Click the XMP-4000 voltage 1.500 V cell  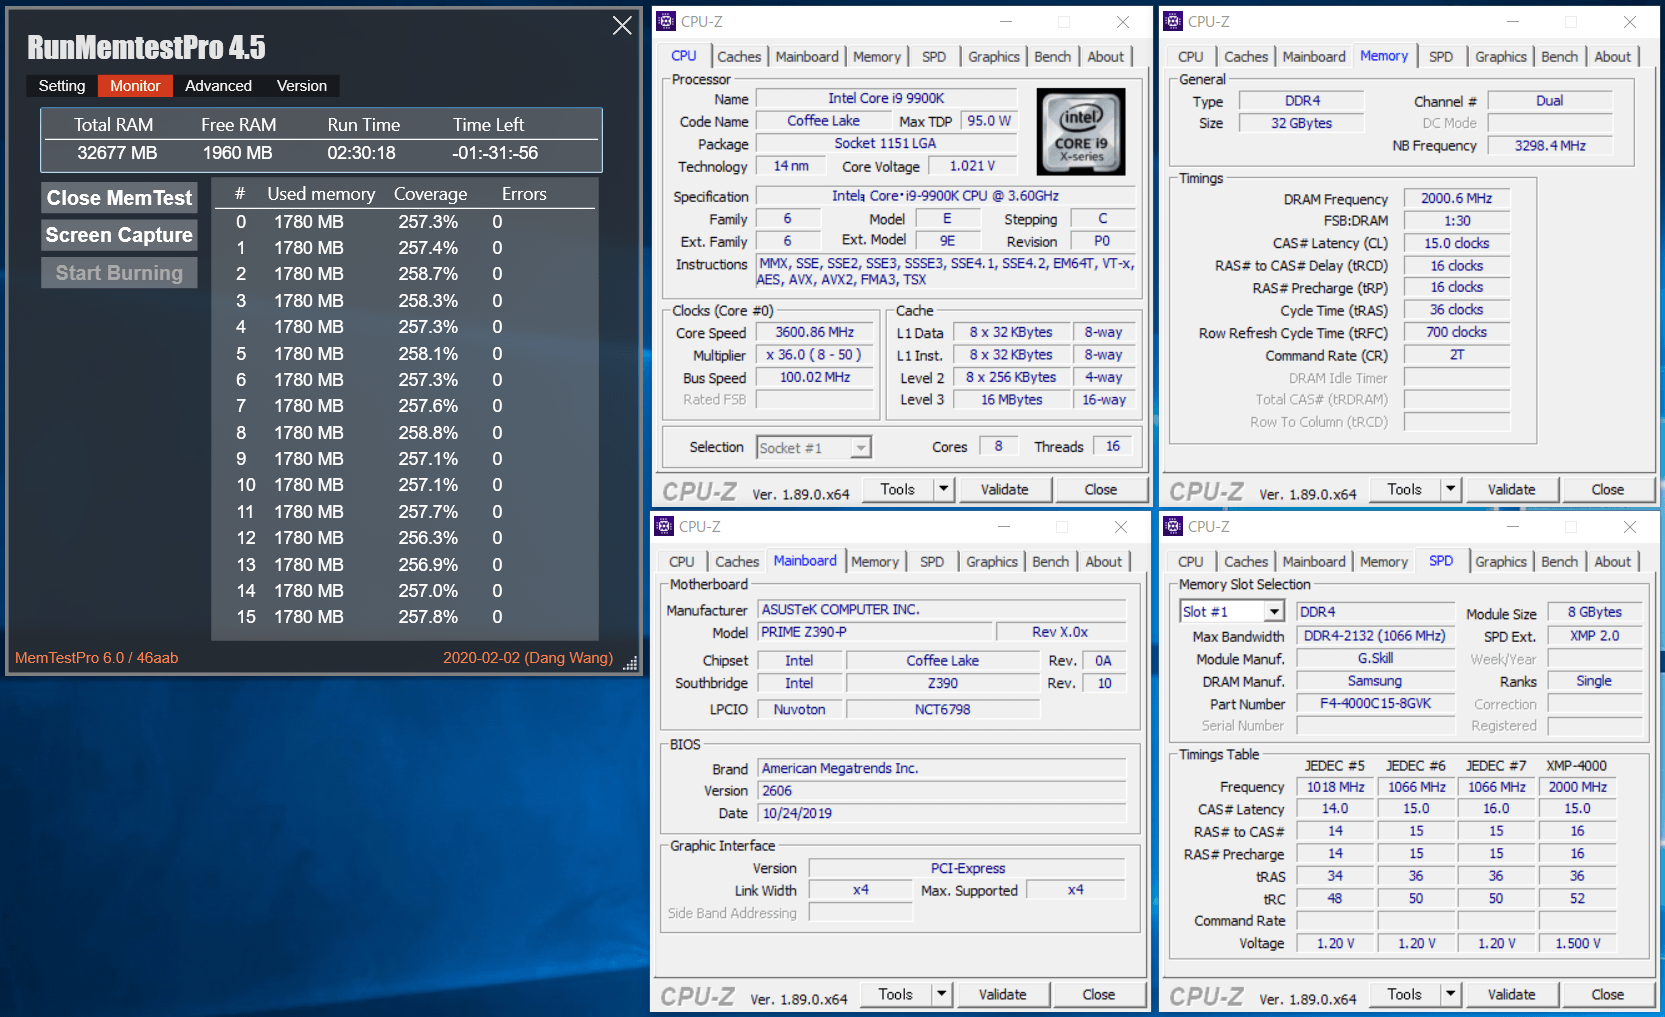(1577, 943)
